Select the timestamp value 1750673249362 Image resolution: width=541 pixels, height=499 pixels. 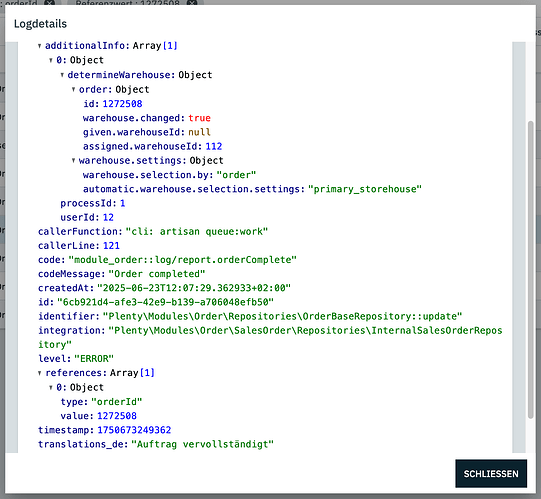134,430
